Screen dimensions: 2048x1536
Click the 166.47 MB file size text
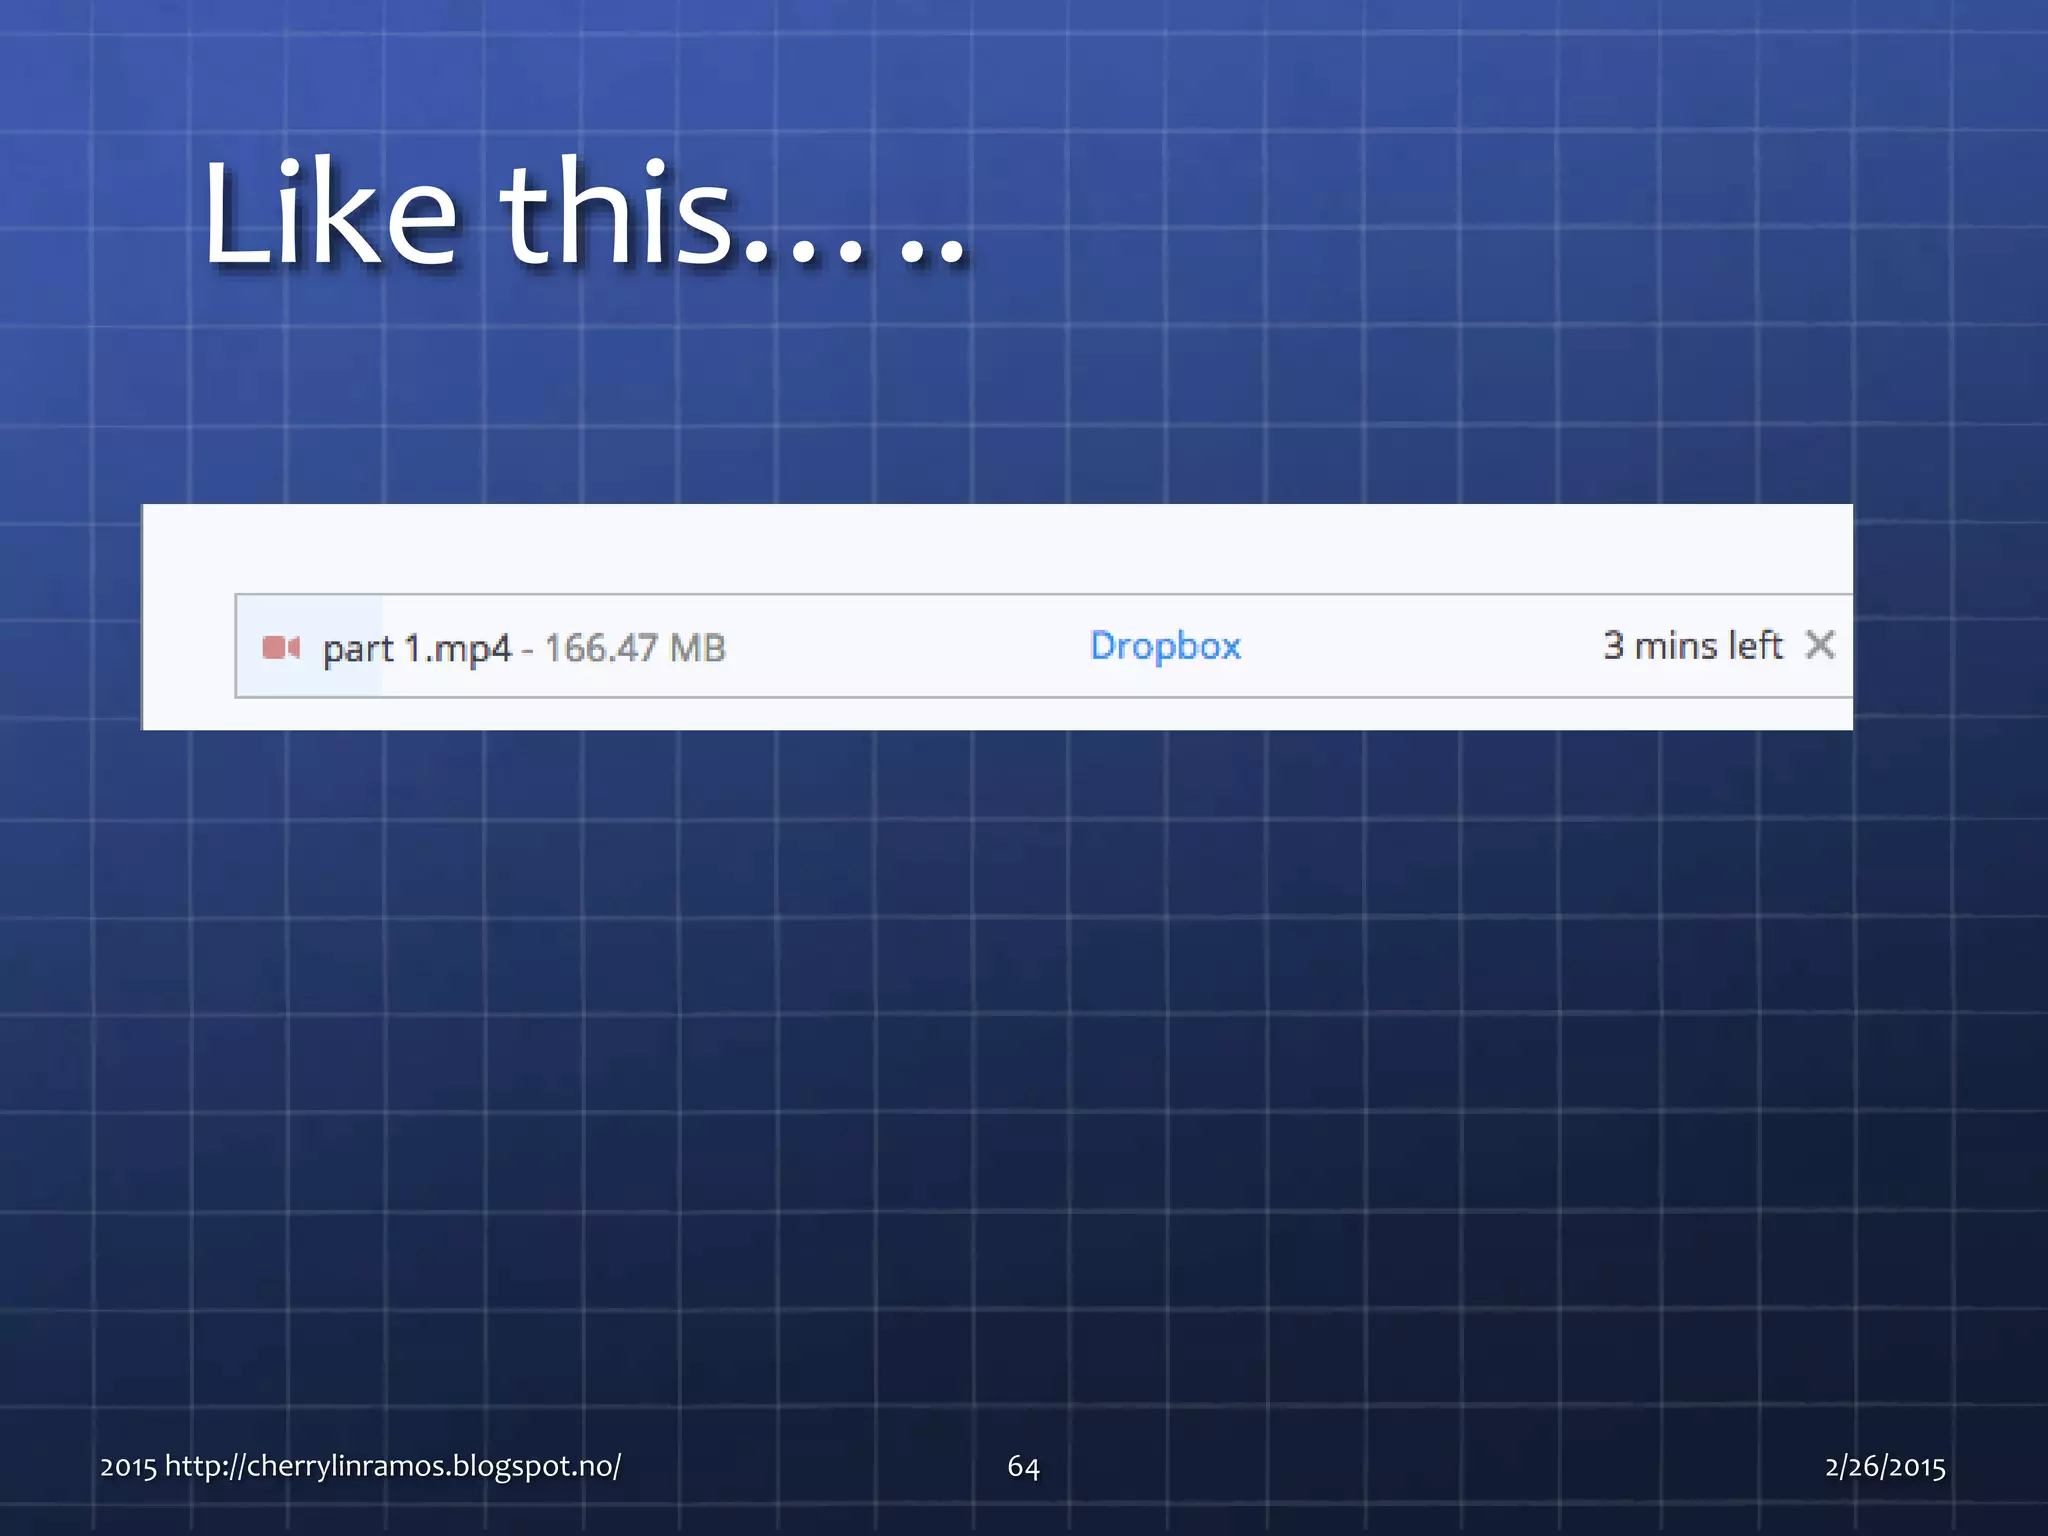634,648
